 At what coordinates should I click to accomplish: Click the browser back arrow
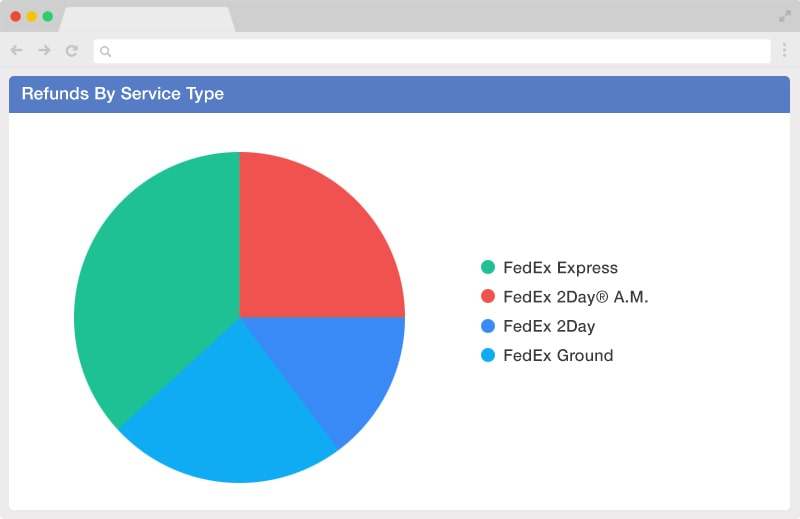16,50
